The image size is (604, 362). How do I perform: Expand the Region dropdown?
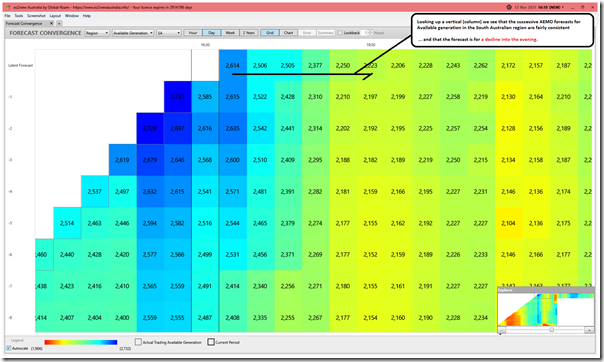coord(97,33)
